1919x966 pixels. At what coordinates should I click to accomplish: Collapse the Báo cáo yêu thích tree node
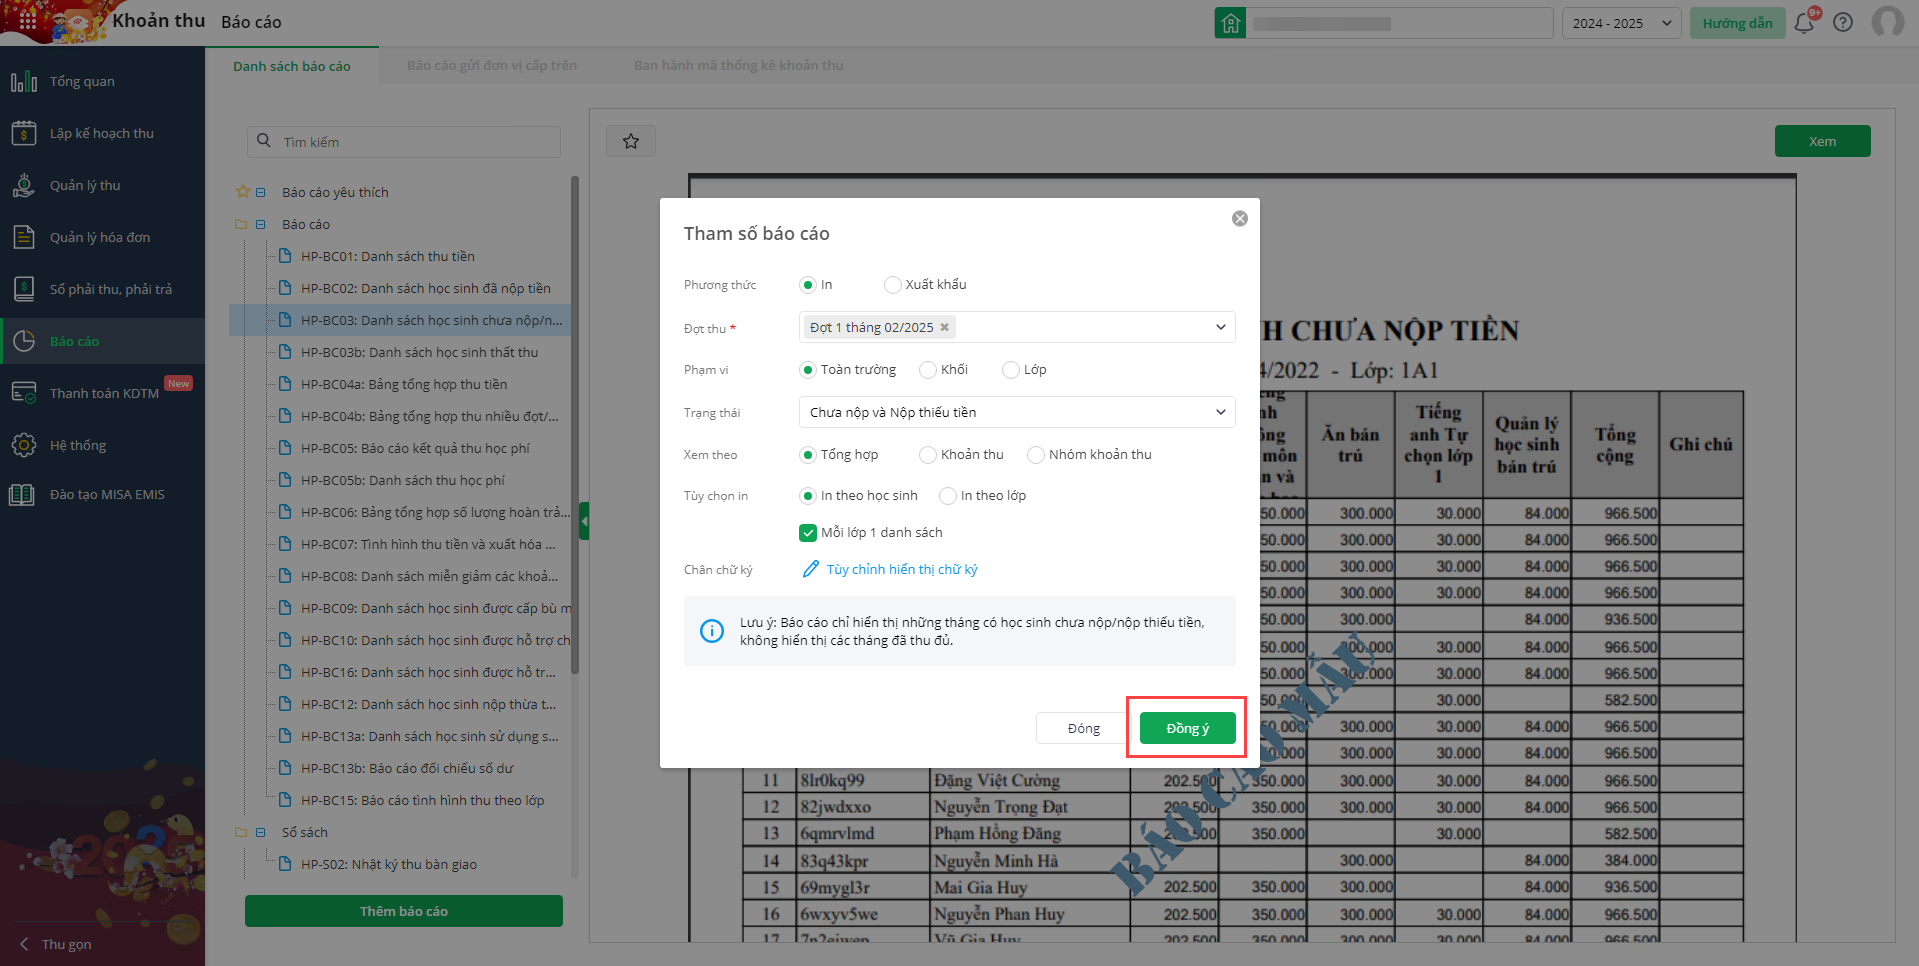261,192
